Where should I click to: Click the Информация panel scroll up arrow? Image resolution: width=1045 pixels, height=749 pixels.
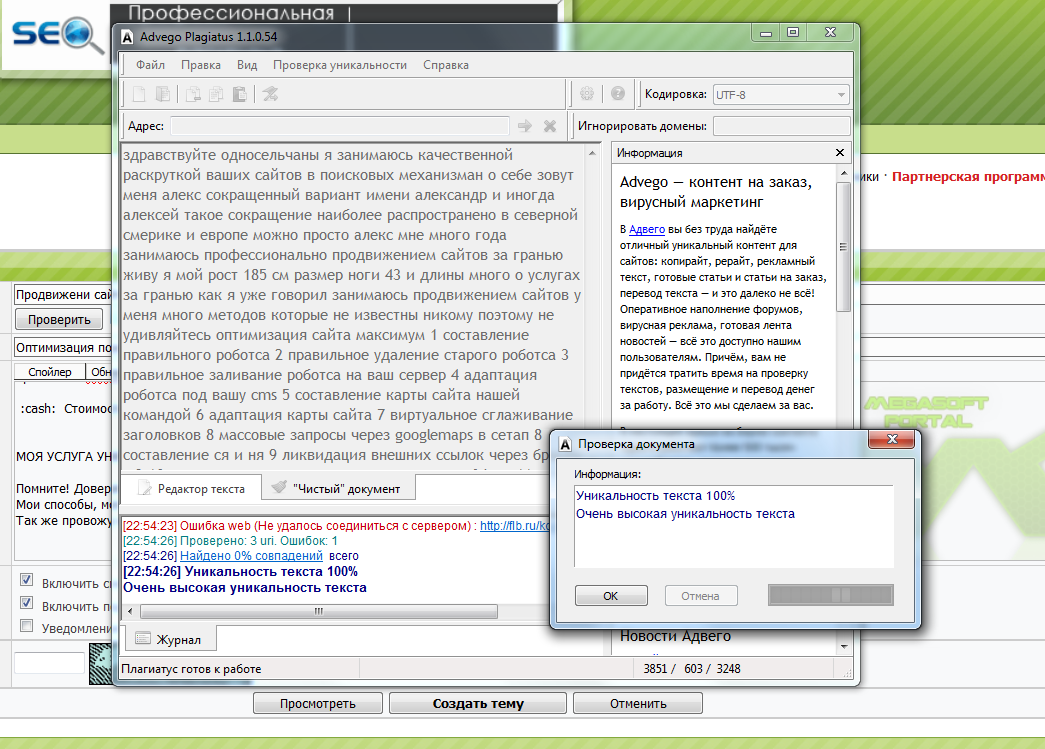844,173
